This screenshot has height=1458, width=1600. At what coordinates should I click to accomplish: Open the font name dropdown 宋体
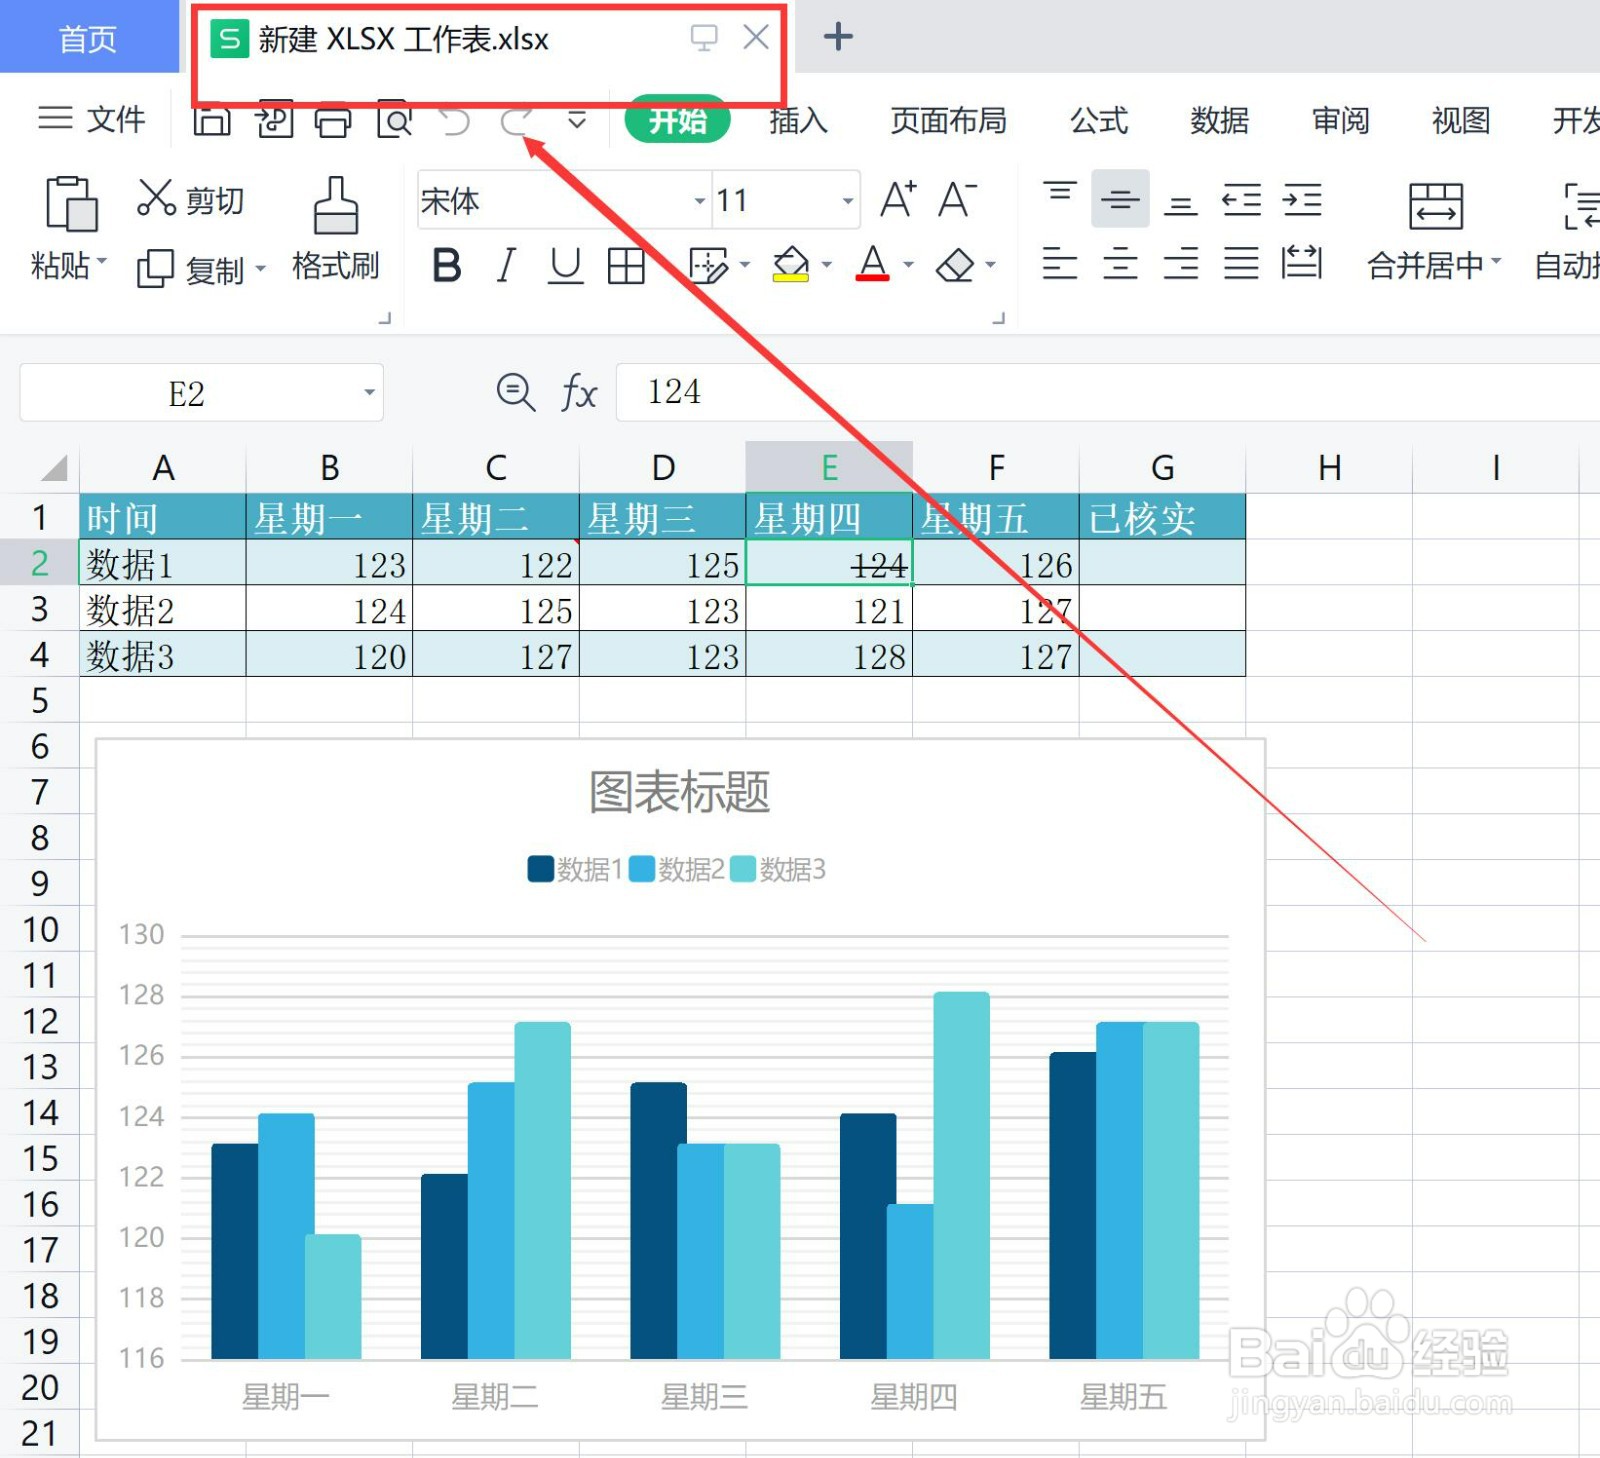700,201
